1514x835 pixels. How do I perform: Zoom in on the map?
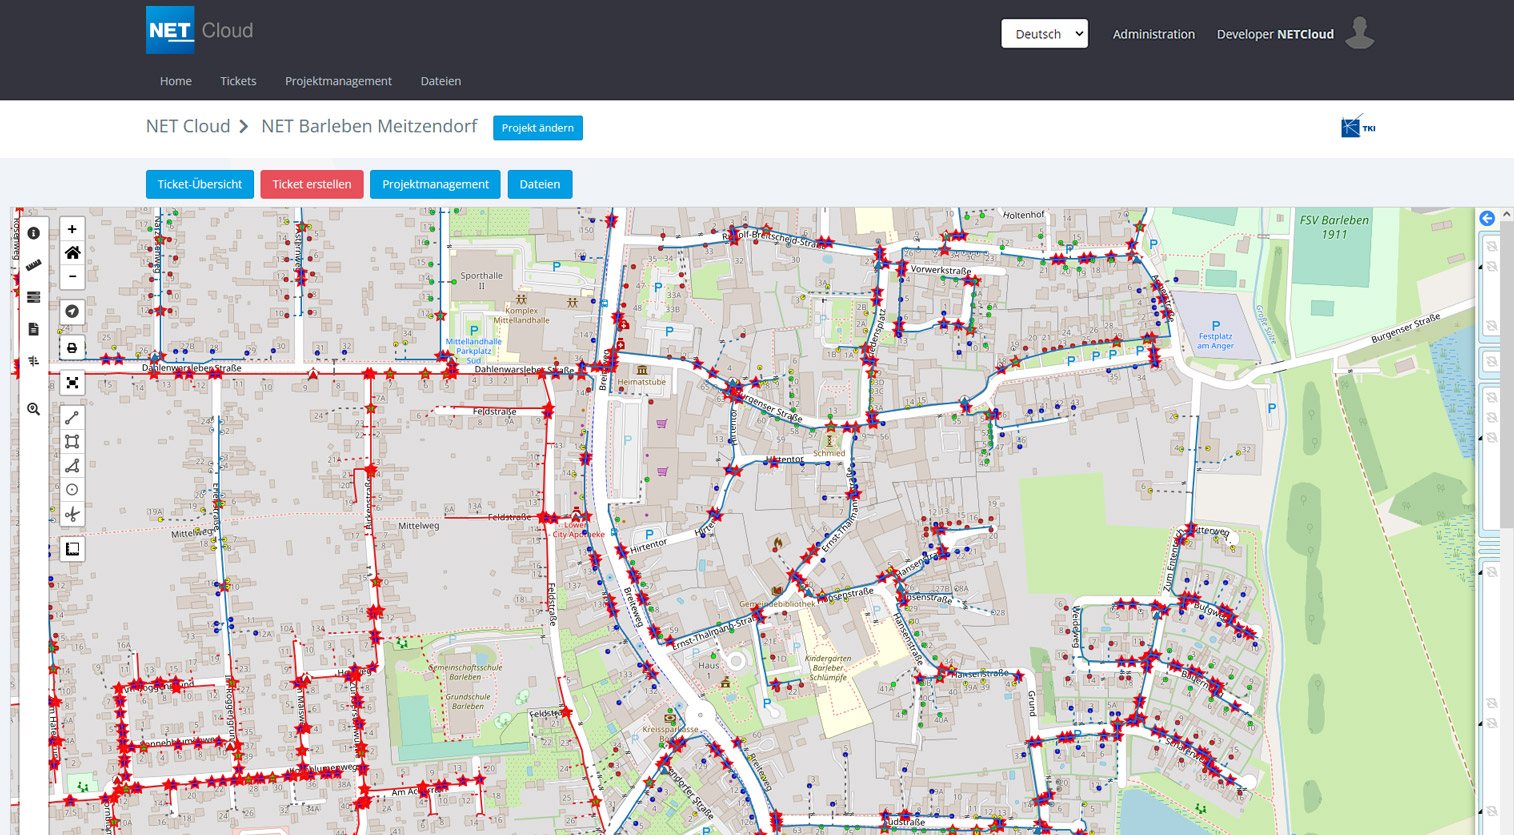[x=72, y=230]
